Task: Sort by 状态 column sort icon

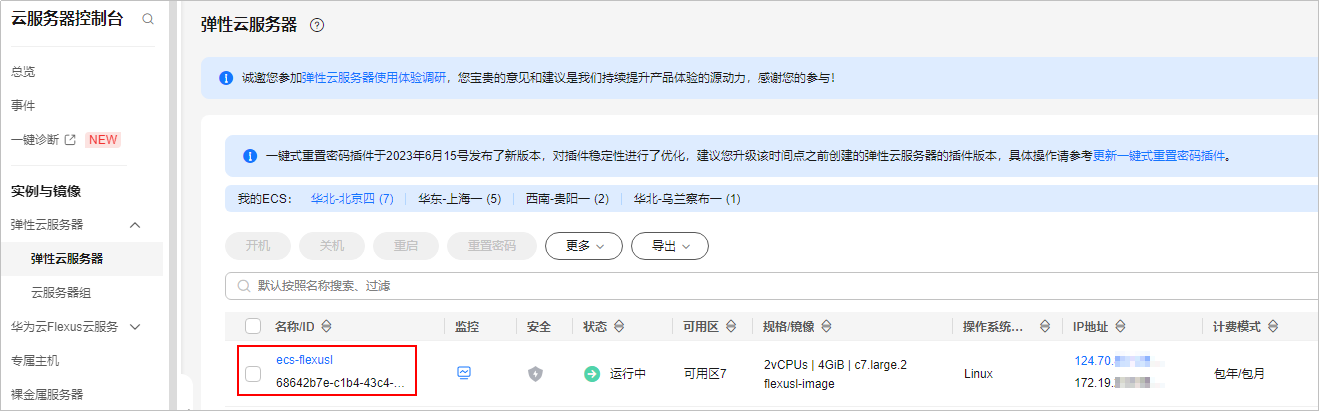Action: (x=619, y=326)
